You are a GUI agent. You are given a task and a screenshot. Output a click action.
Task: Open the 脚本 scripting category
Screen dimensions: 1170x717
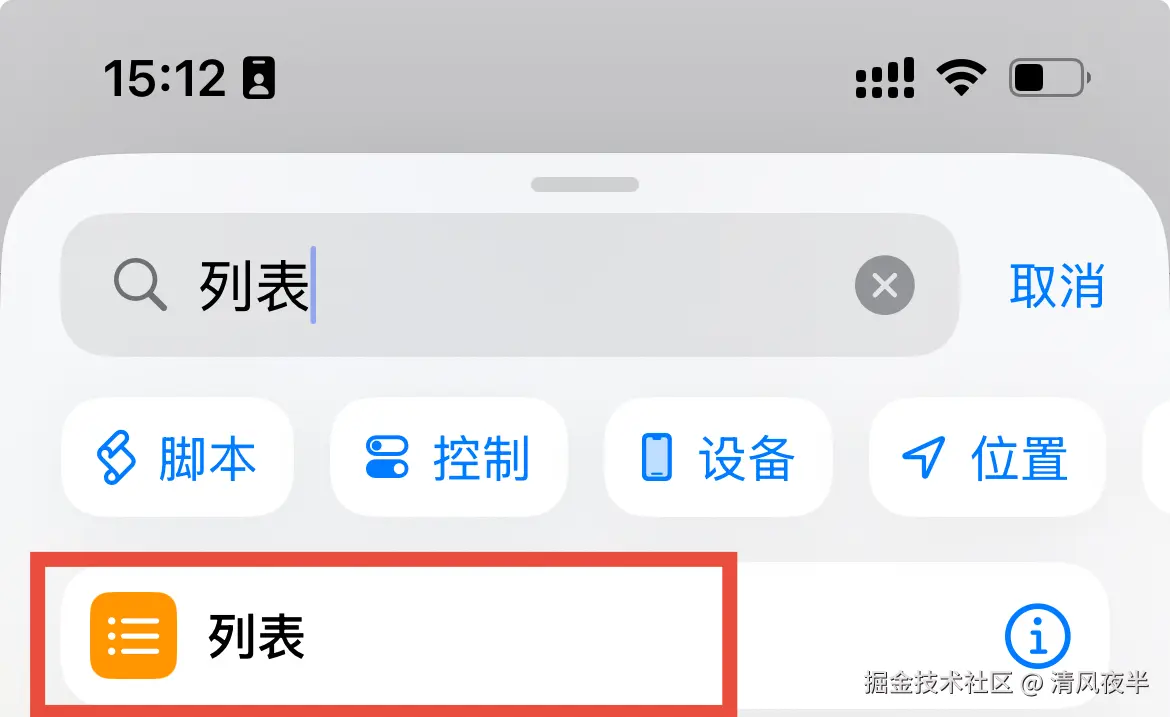pos(178,457)
